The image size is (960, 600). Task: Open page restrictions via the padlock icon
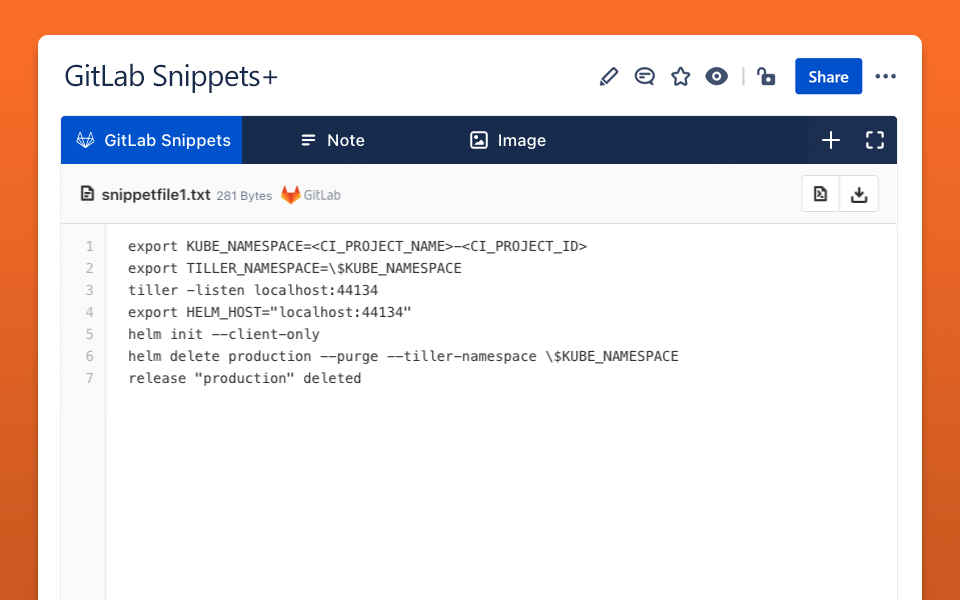pos(766,77)
